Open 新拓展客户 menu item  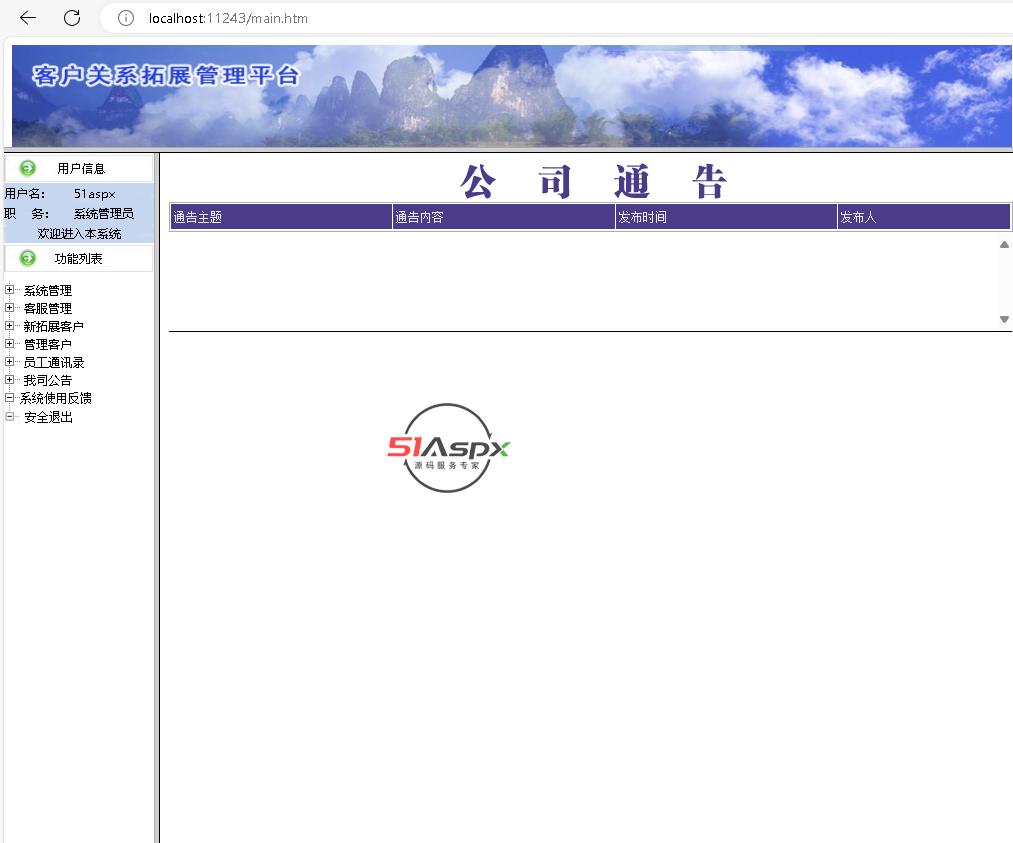click(54, 327)
